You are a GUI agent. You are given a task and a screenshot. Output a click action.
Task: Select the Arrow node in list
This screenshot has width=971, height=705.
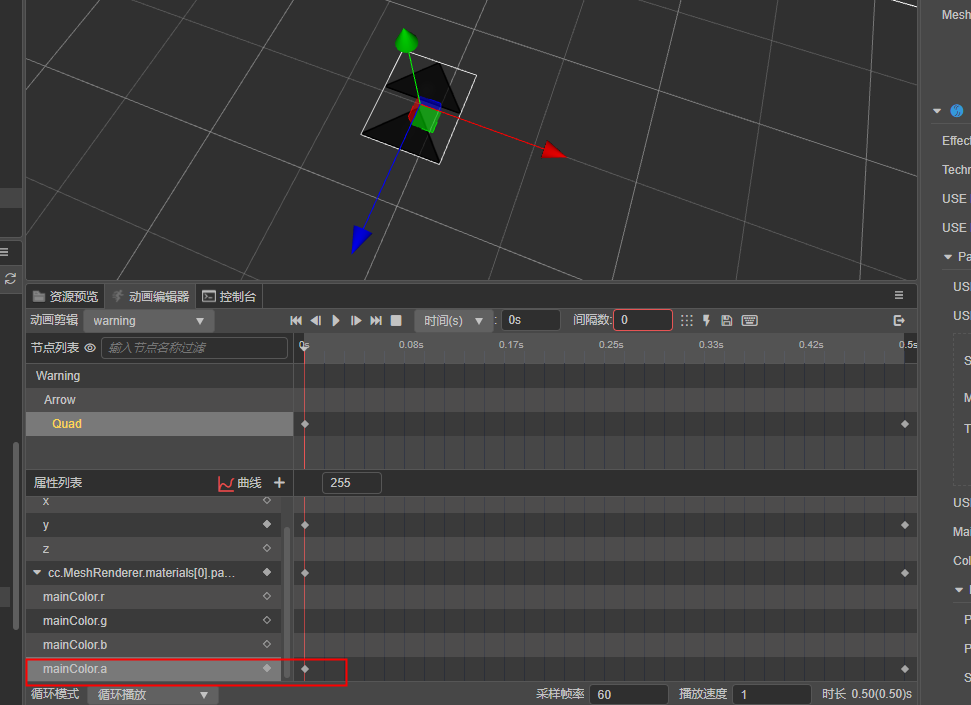(x=160, y=400)
